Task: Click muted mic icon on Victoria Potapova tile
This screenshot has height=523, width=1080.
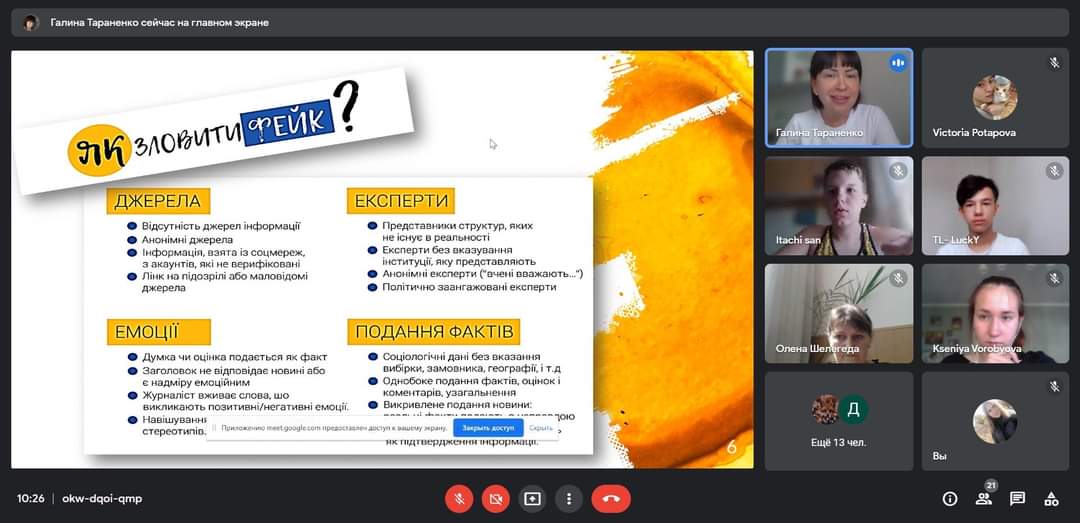Action: click(1054, 63)
